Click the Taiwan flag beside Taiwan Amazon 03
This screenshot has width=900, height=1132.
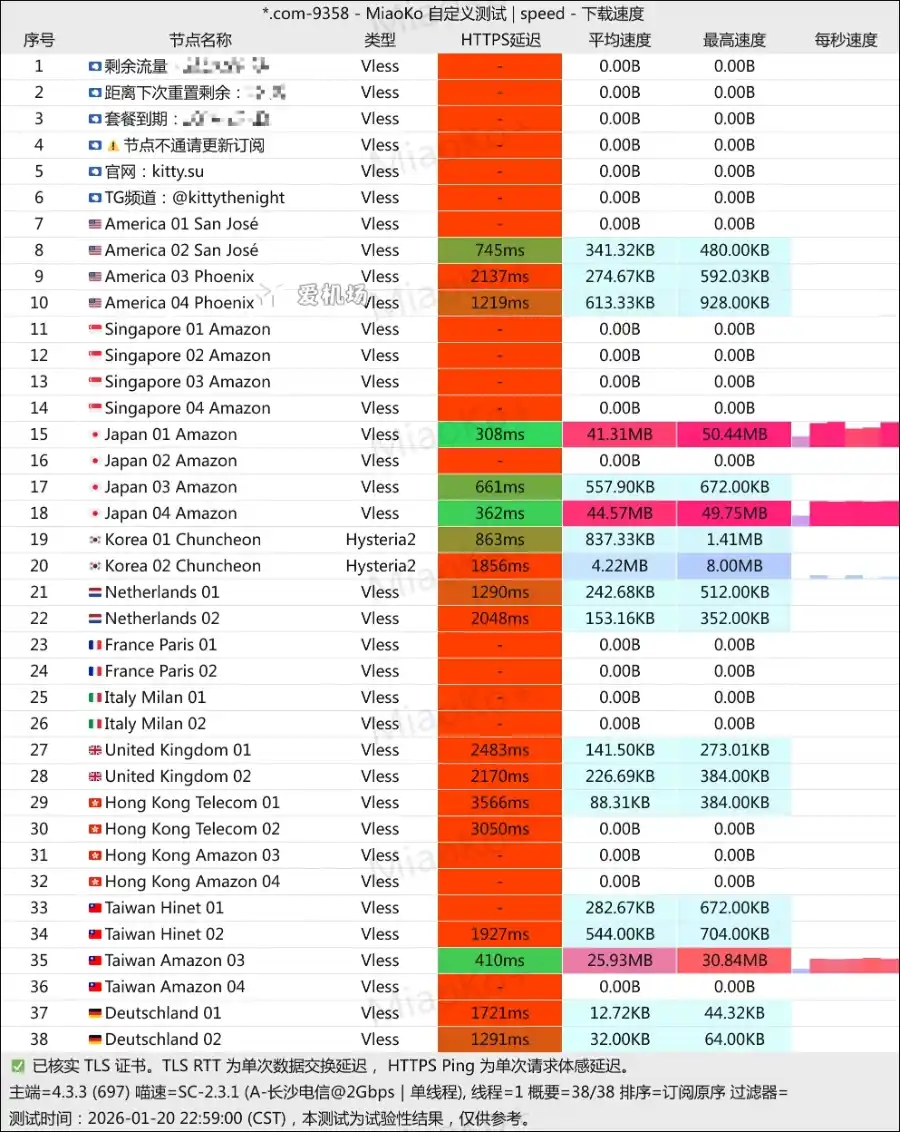click(x=95, y=960)
